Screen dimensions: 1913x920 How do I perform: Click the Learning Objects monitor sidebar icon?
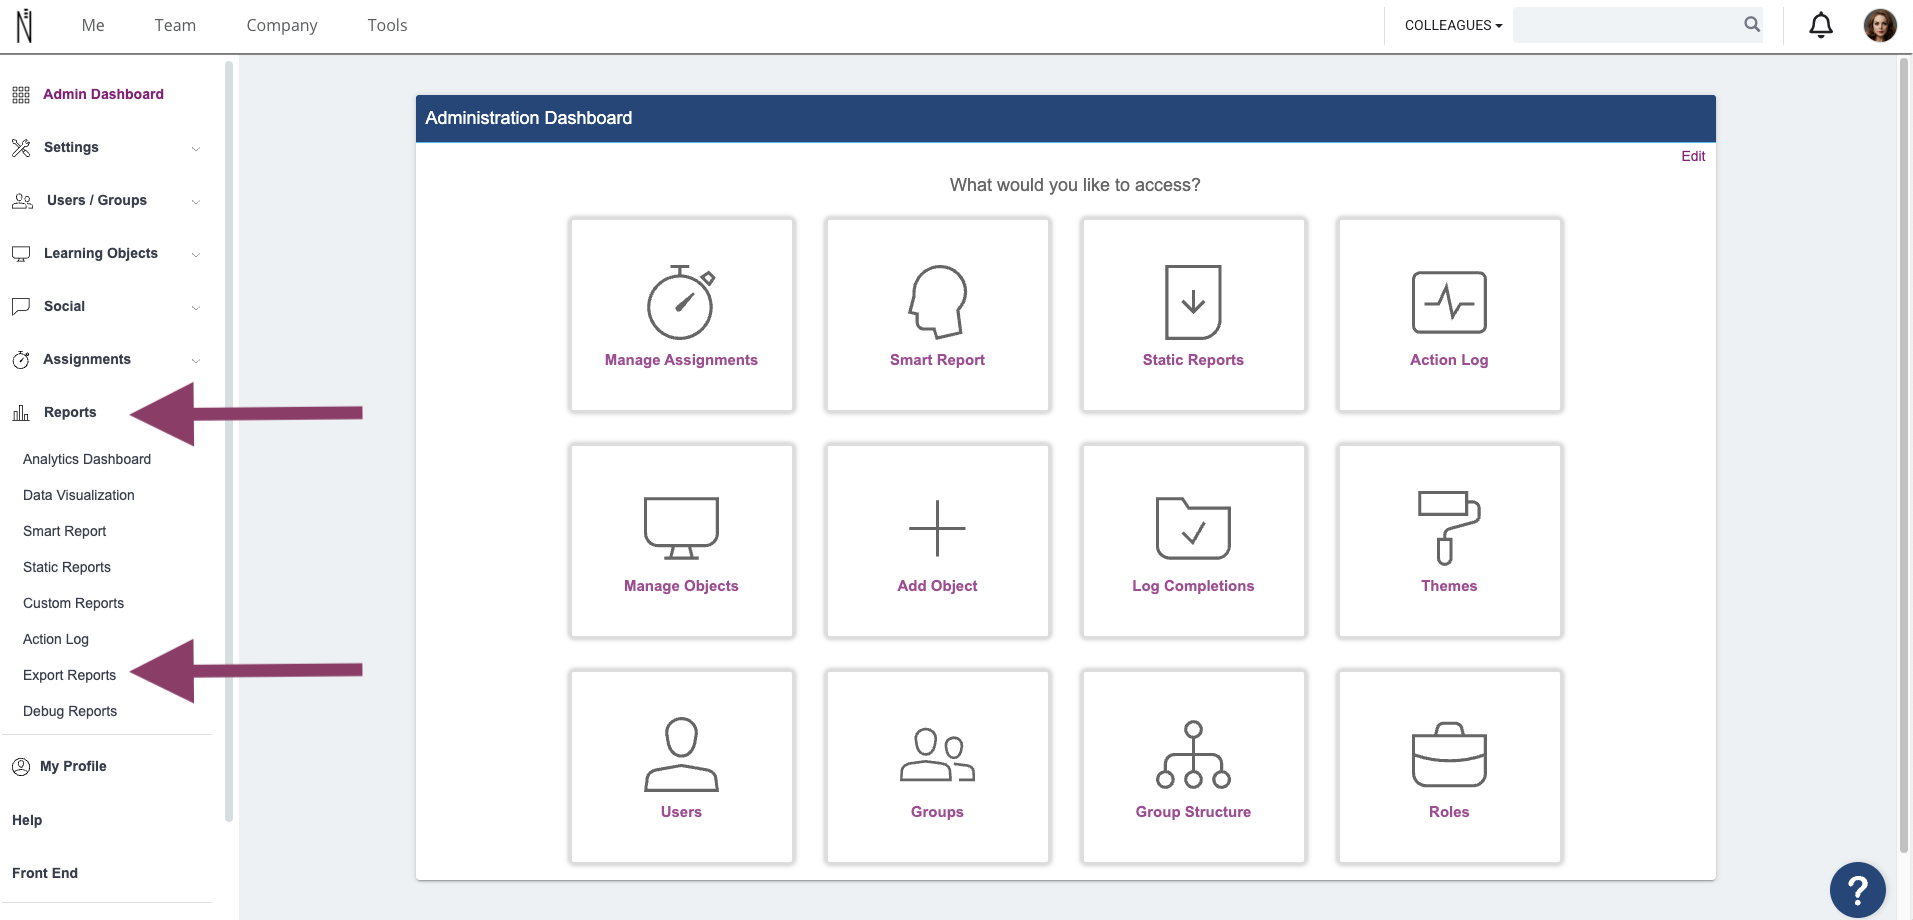coord(21,254)
